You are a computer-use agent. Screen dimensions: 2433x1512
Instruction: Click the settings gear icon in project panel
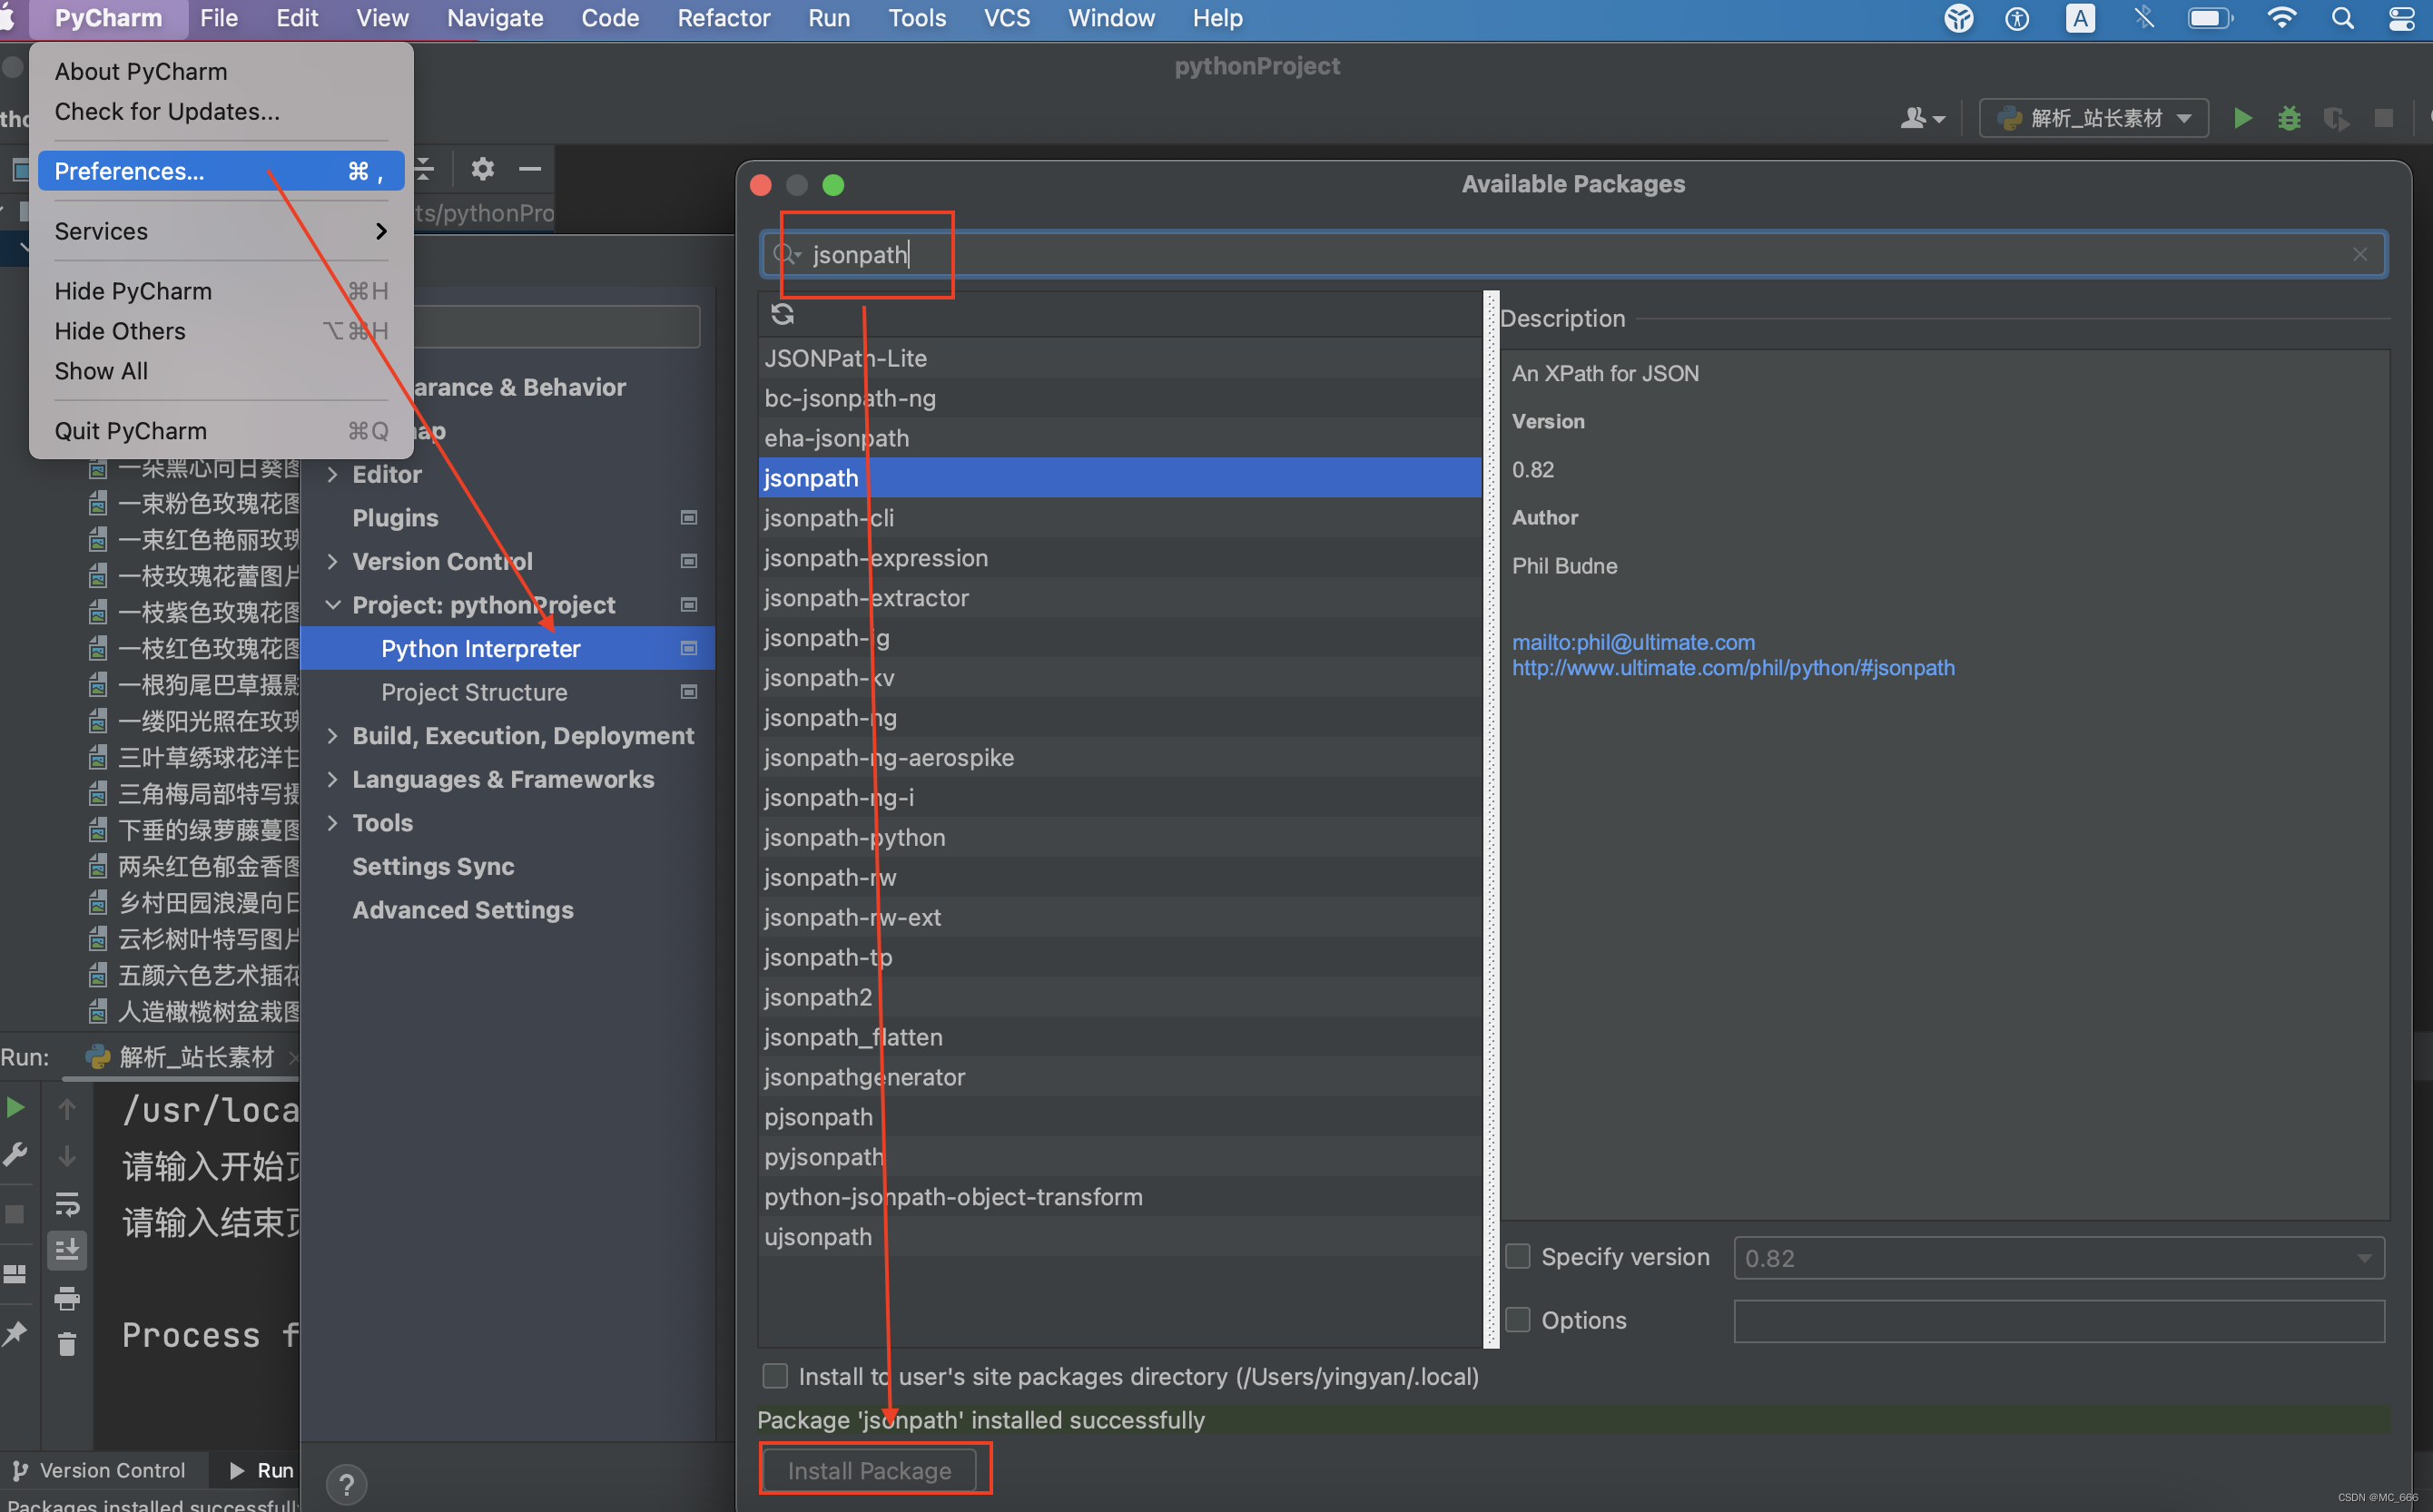click(482, 169)
